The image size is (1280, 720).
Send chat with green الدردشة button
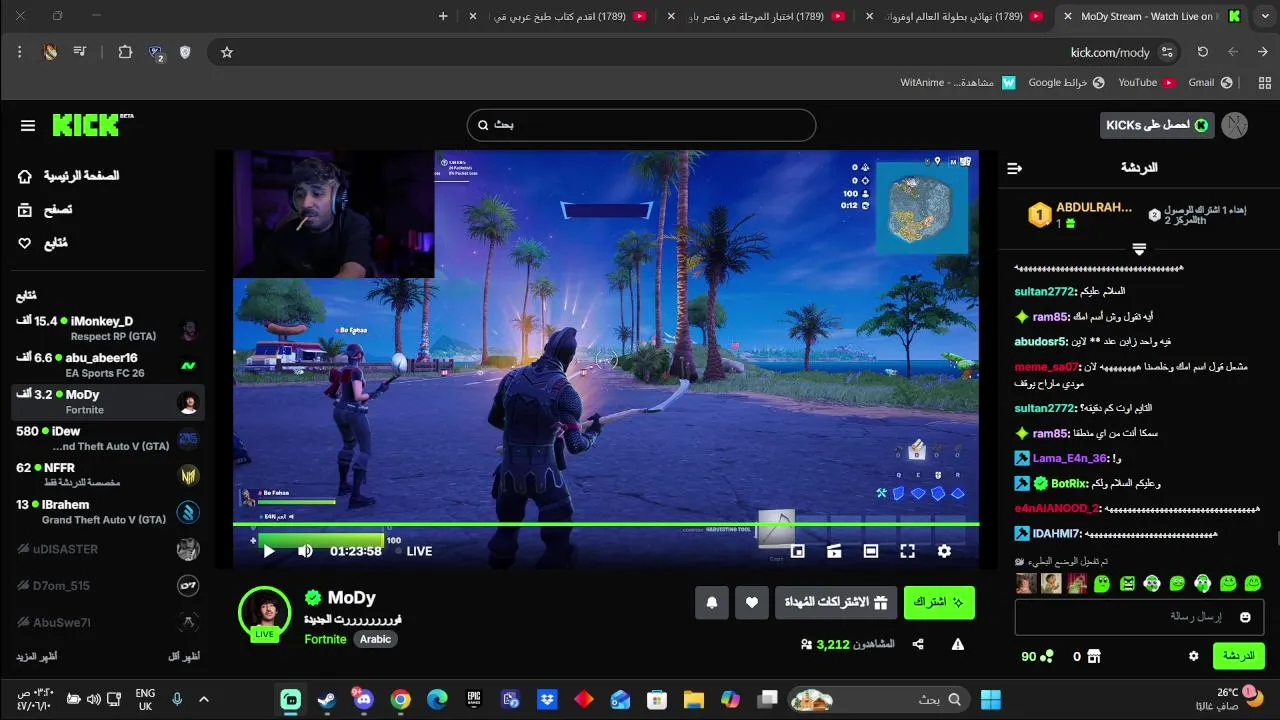click(x=1238, y=656)
